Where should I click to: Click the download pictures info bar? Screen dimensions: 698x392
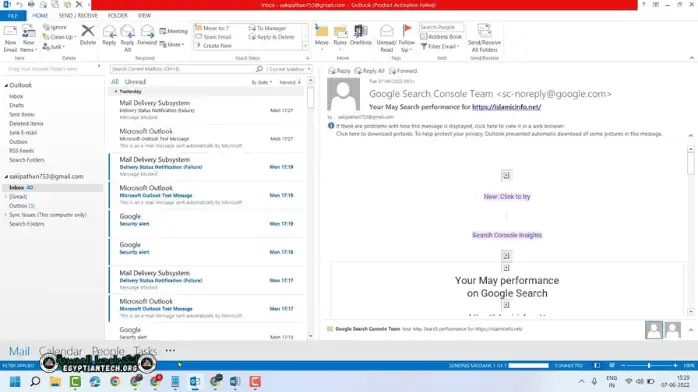(x=499, y=134)
